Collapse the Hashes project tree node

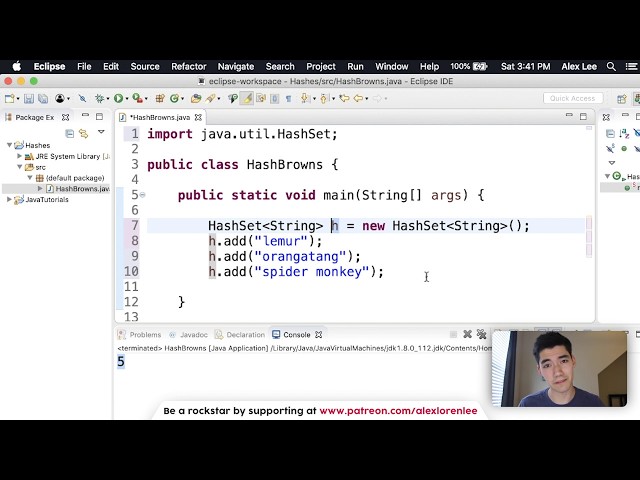coord(9,145)
